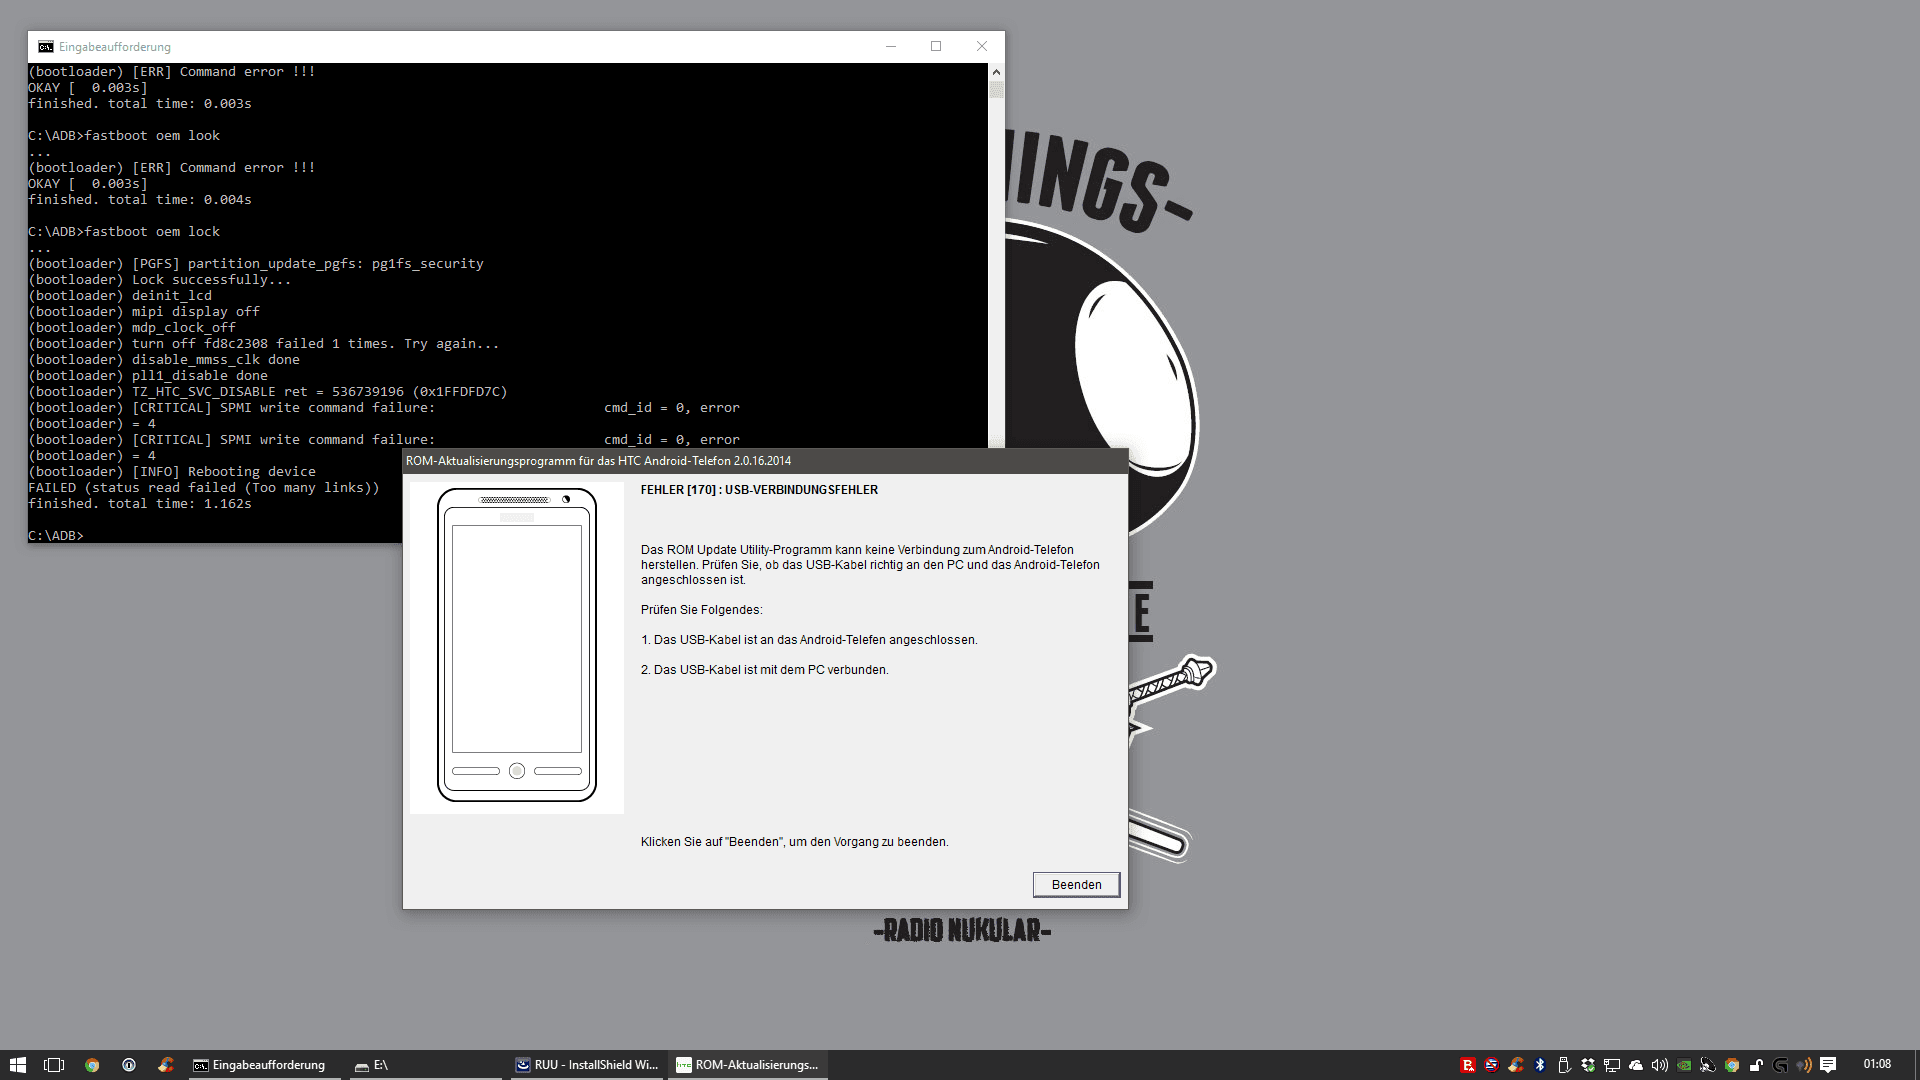Open the 1Password taskbar icon

click(129, 1065)
